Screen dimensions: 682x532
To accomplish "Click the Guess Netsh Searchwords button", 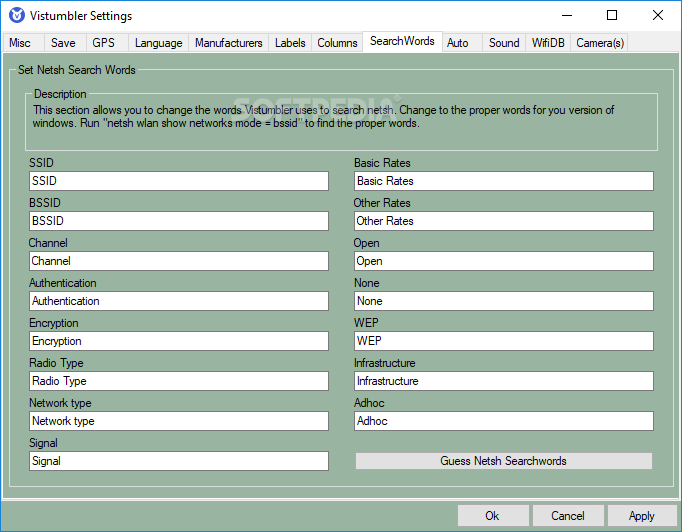I will pyautogui.click(x=504, y=461).
